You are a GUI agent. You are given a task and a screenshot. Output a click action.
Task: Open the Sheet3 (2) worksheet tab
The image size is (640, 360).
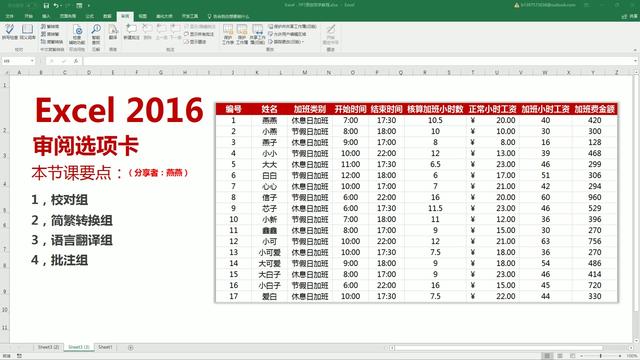click(49, 347)
